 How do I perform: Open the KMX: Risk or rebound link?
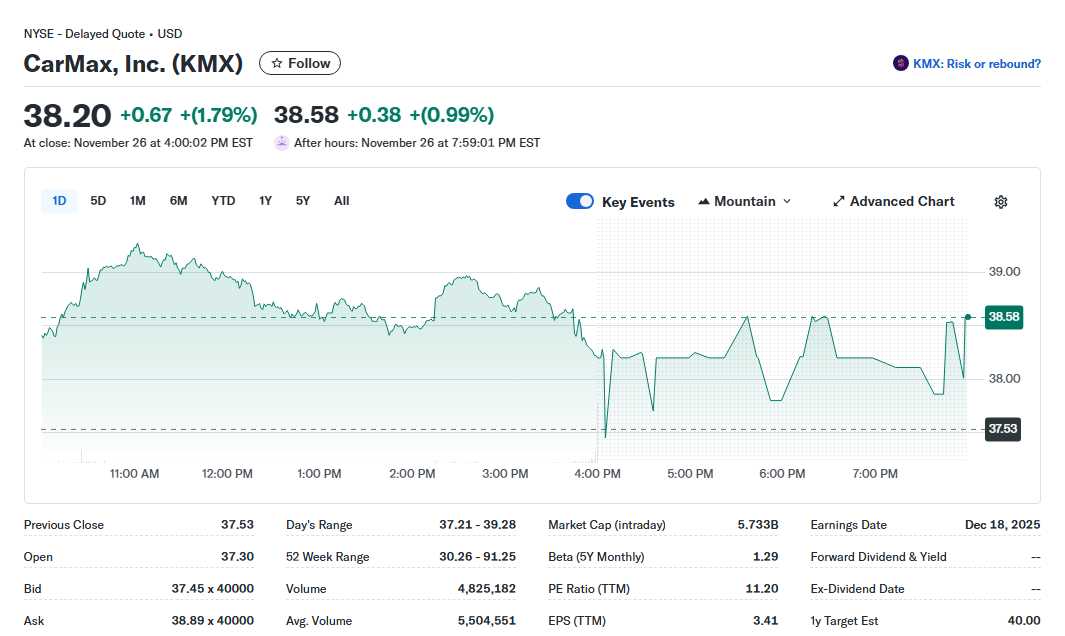[976, 64]
